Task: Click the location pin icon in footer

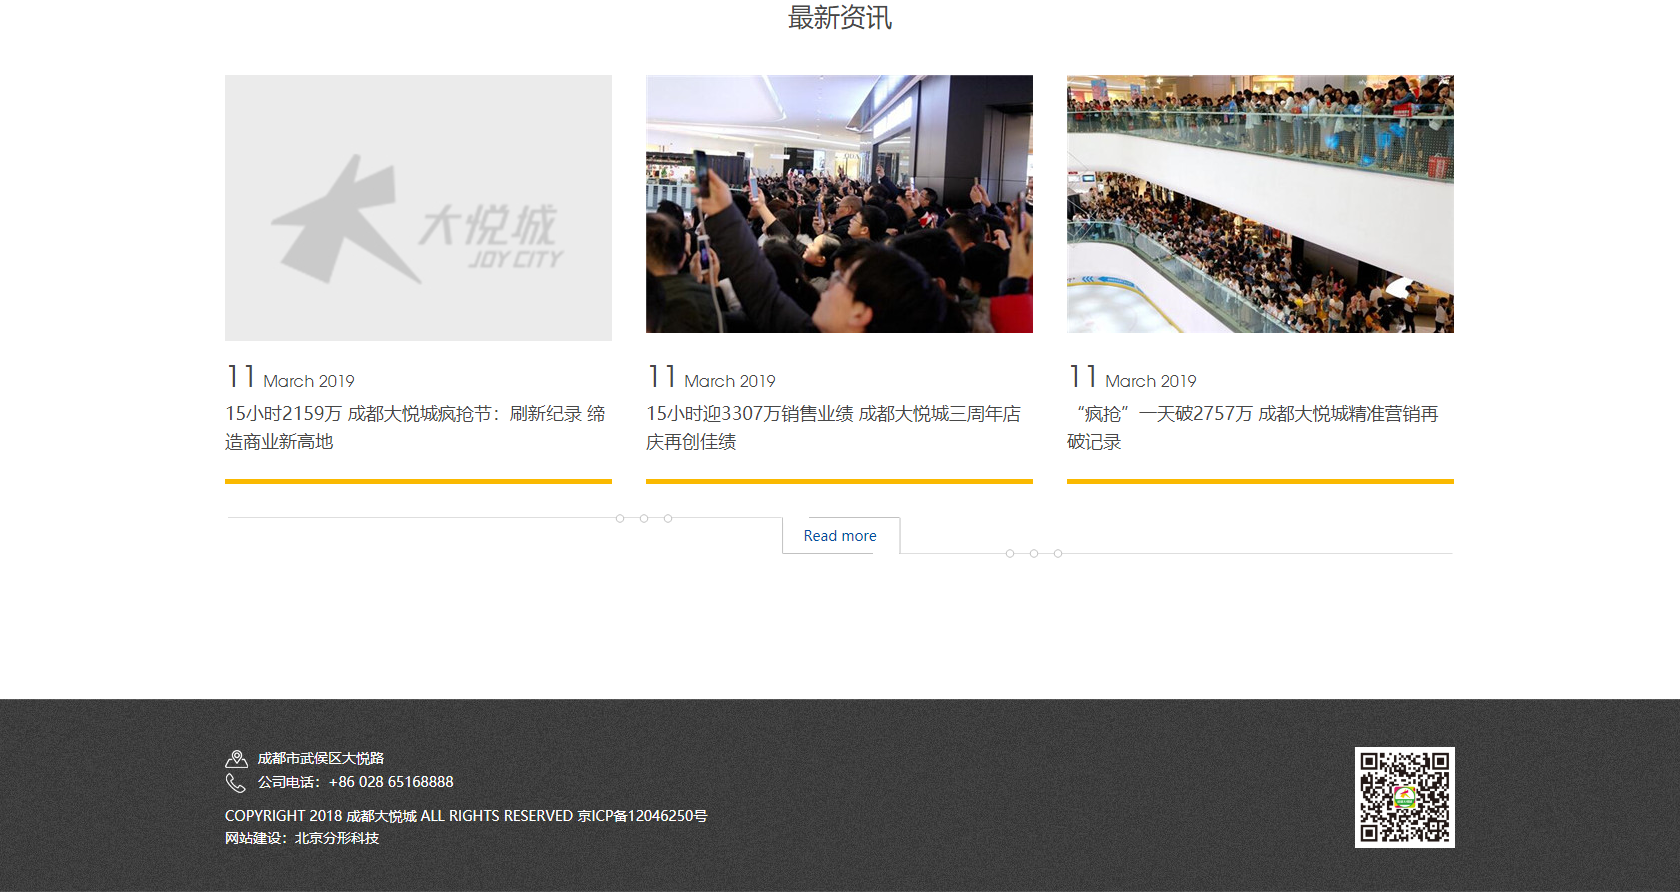Action: pyautogui.click(x=236, y=759)
